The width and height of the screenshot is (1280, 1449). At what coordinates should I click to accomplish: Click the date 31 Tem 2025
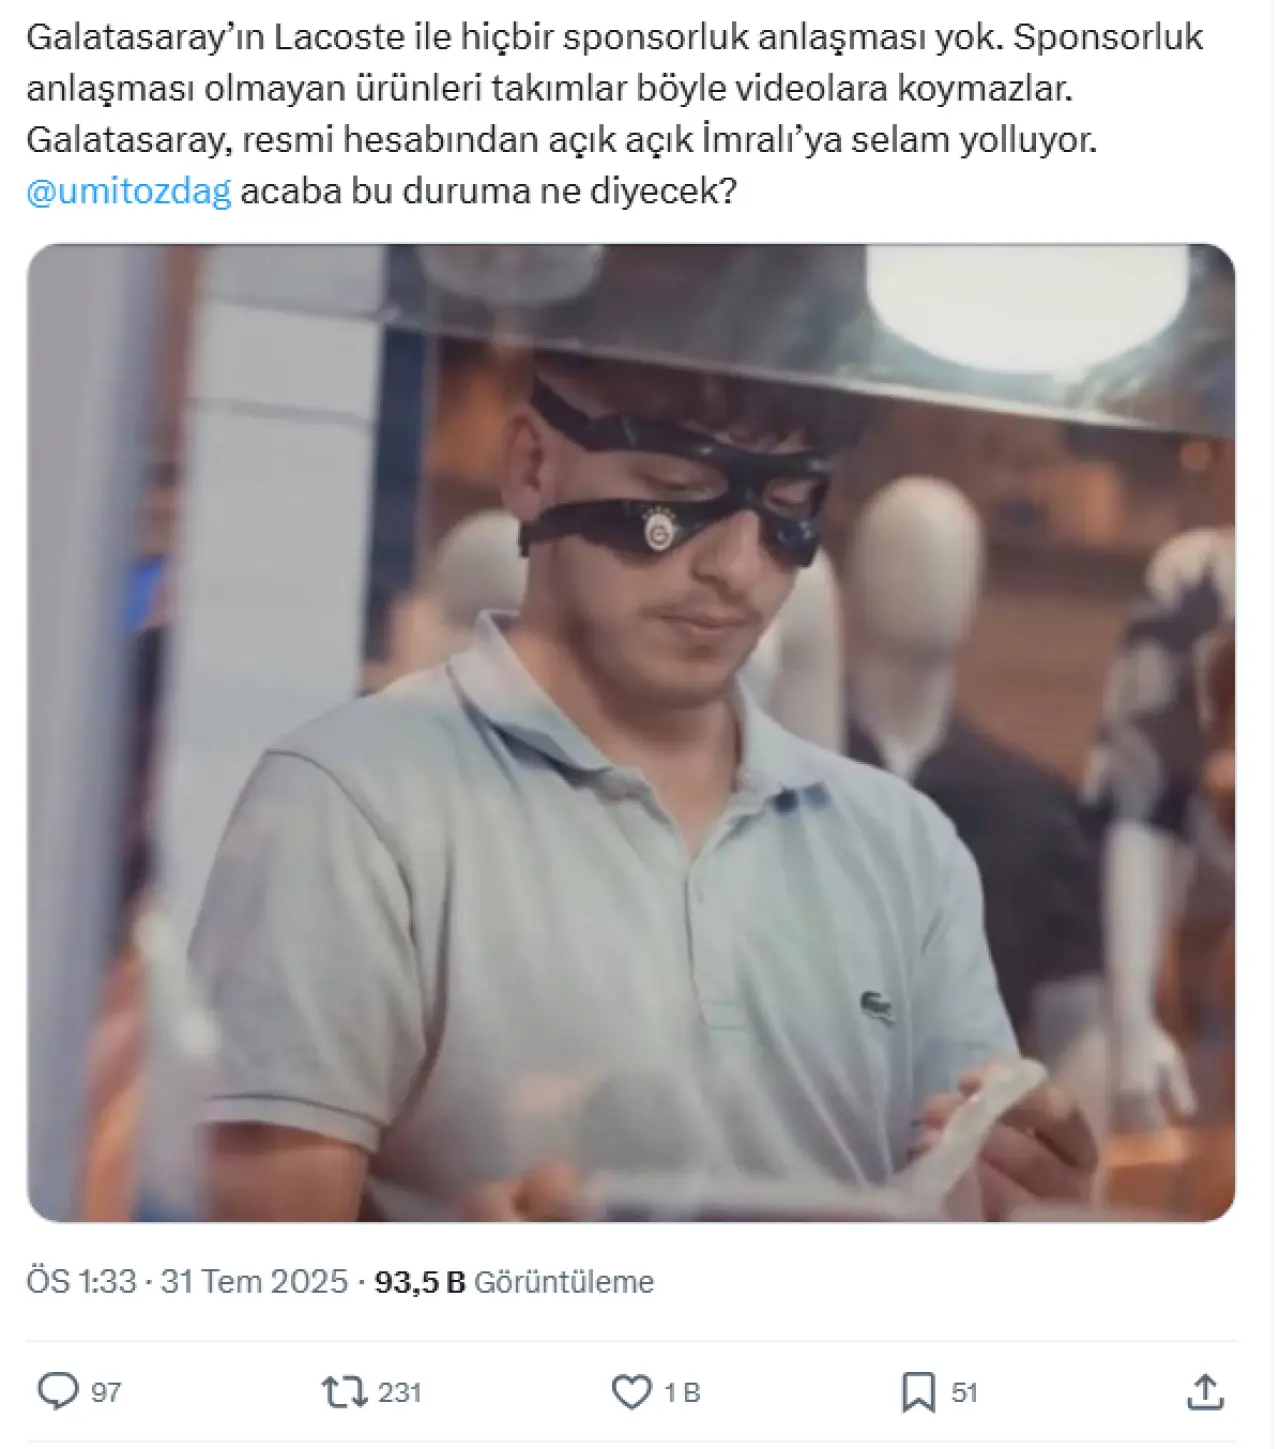tap(254, 1281)
